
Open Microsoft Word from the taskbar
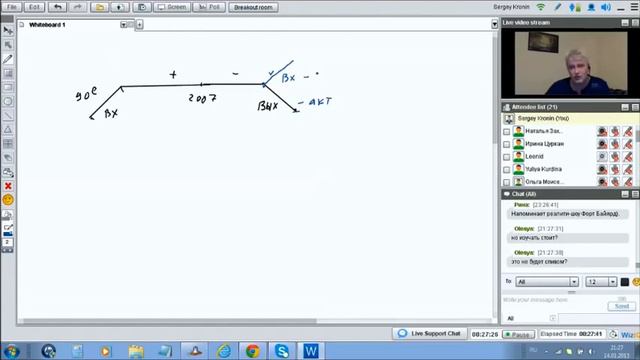[x=311, y=351]
